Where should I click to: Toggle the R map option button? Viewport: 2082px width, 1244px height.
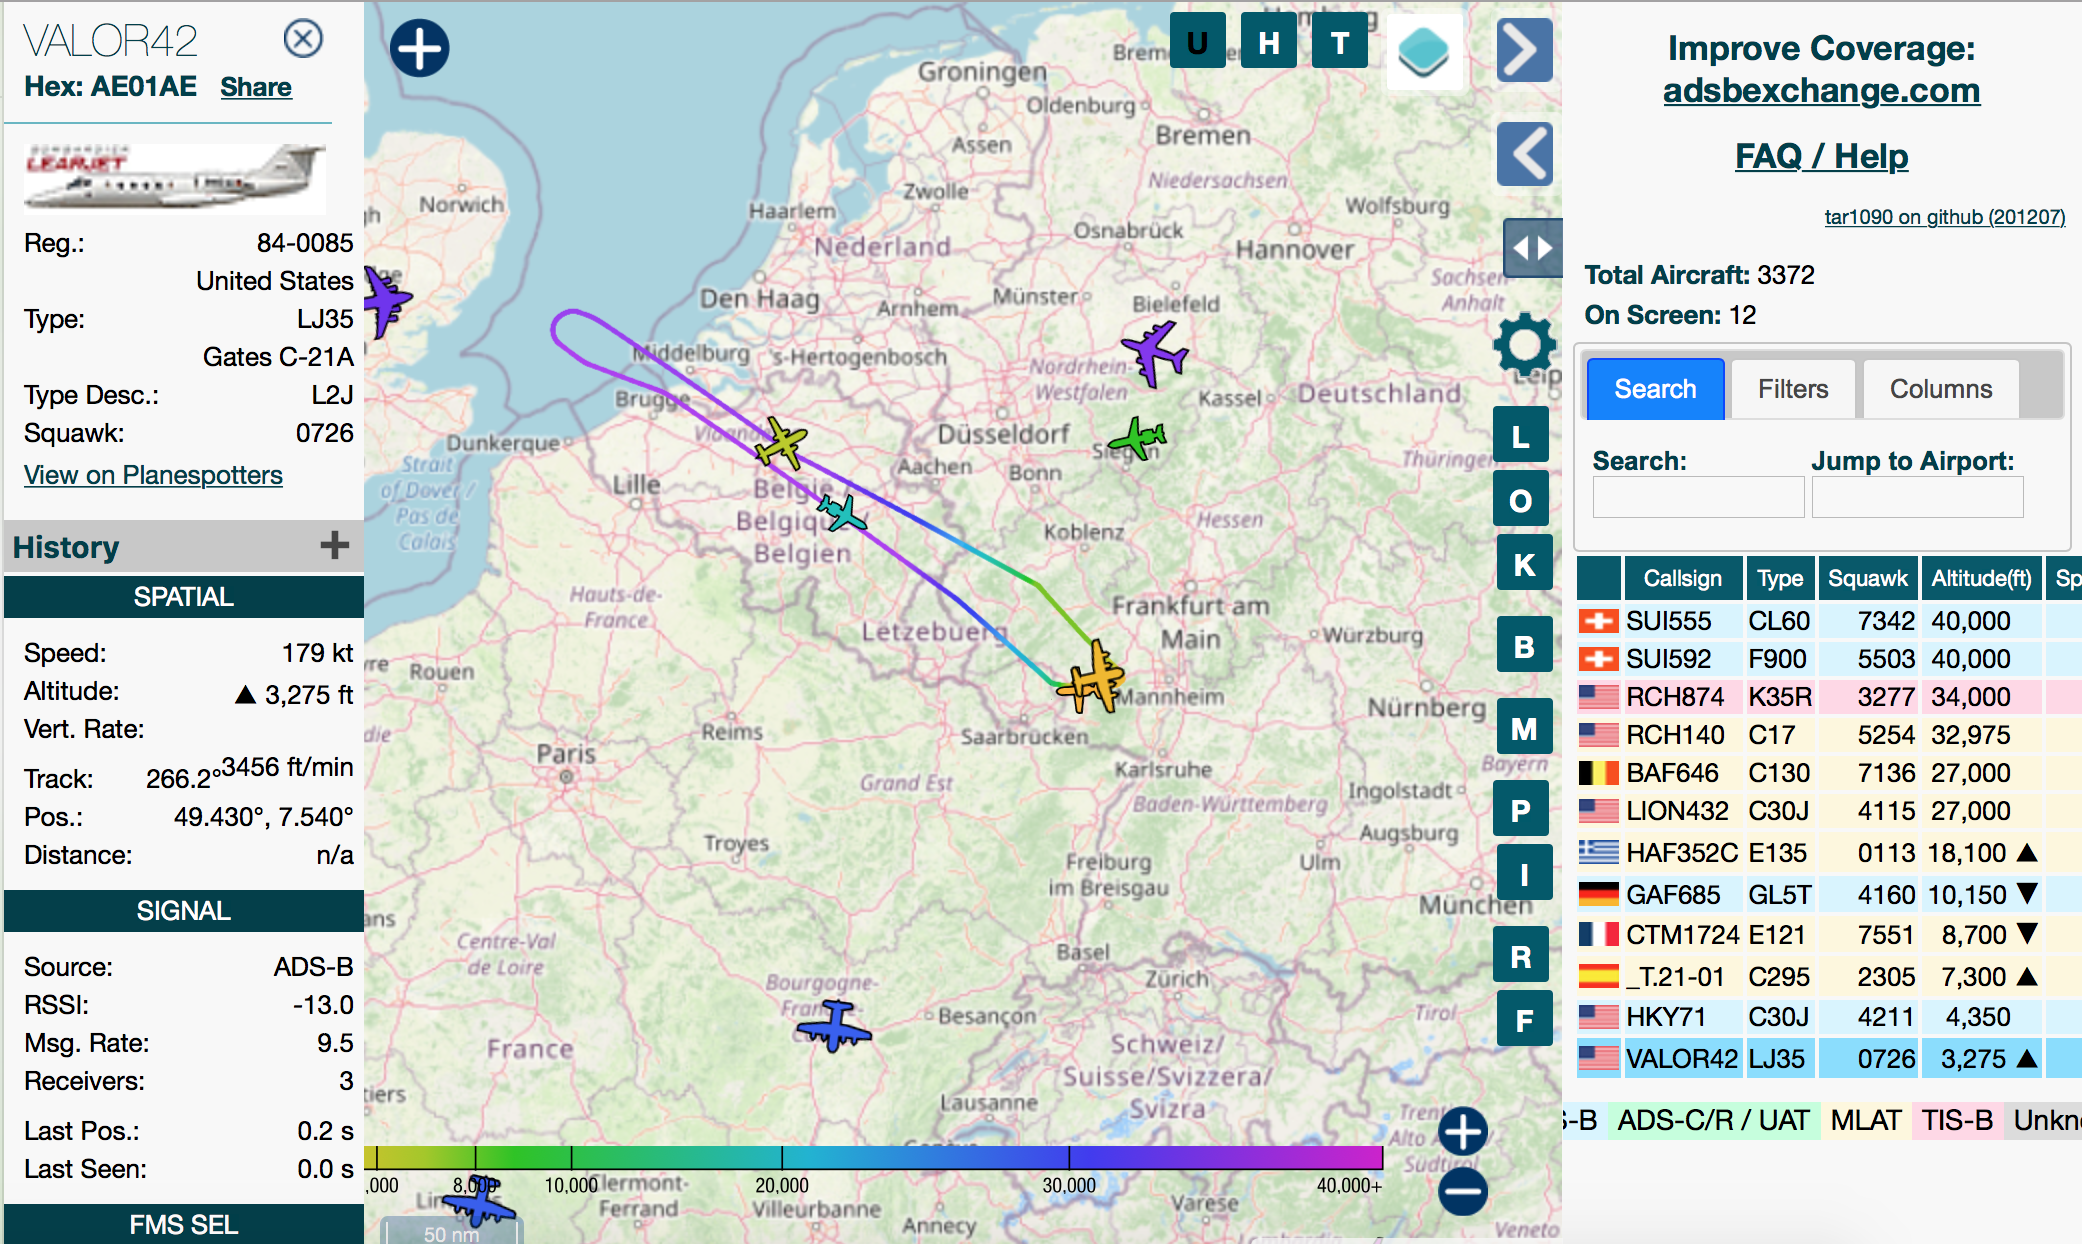(x=1520, y=956)
